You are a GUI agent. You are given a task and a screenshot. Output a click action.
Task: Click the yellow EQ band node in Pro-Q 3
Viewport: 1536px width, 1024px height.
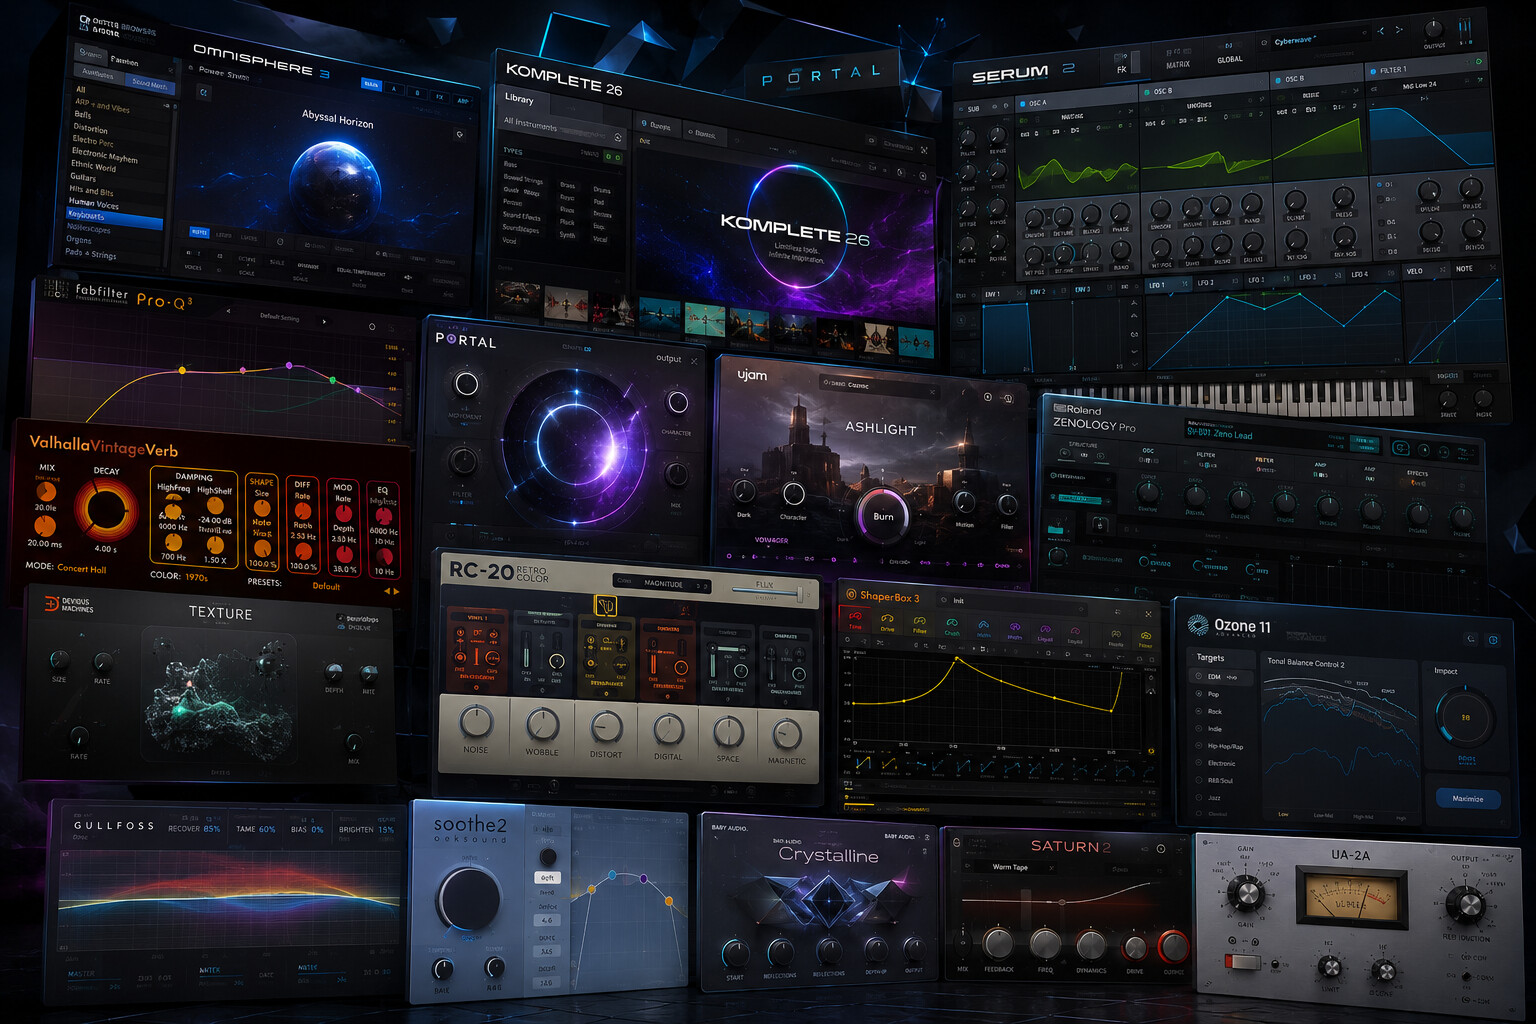182,370
